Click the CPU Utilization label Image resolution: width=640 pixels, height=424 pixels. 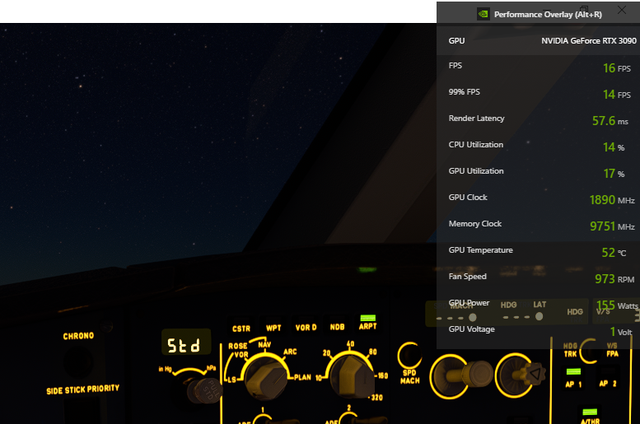click(476, 144)
